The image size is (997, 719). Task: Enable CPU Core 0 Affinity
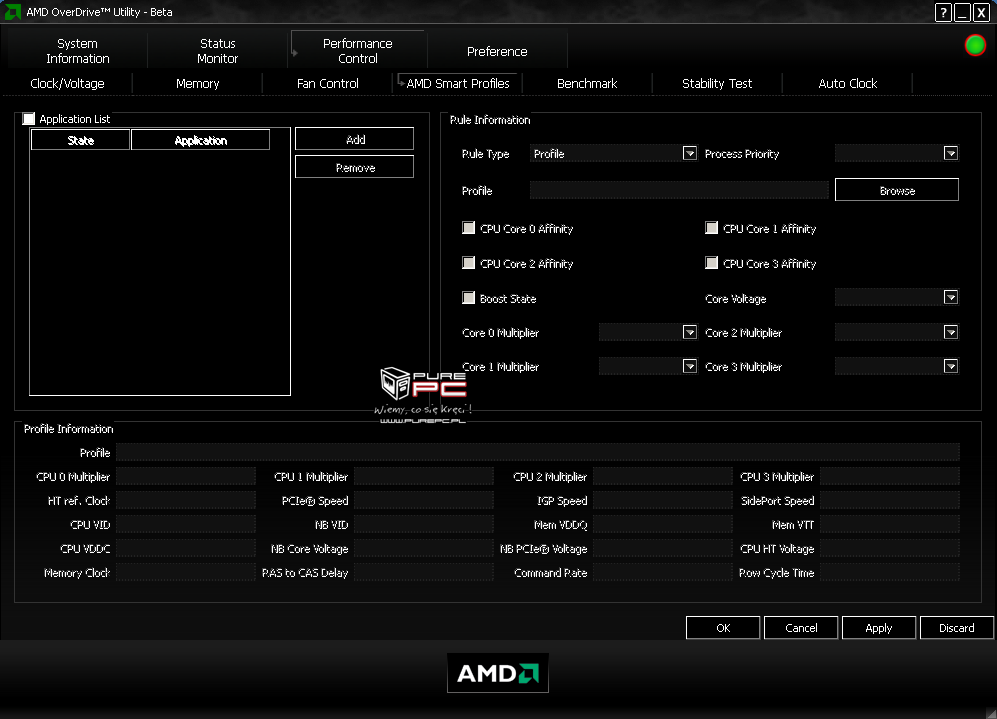click(x=469, y=228)
